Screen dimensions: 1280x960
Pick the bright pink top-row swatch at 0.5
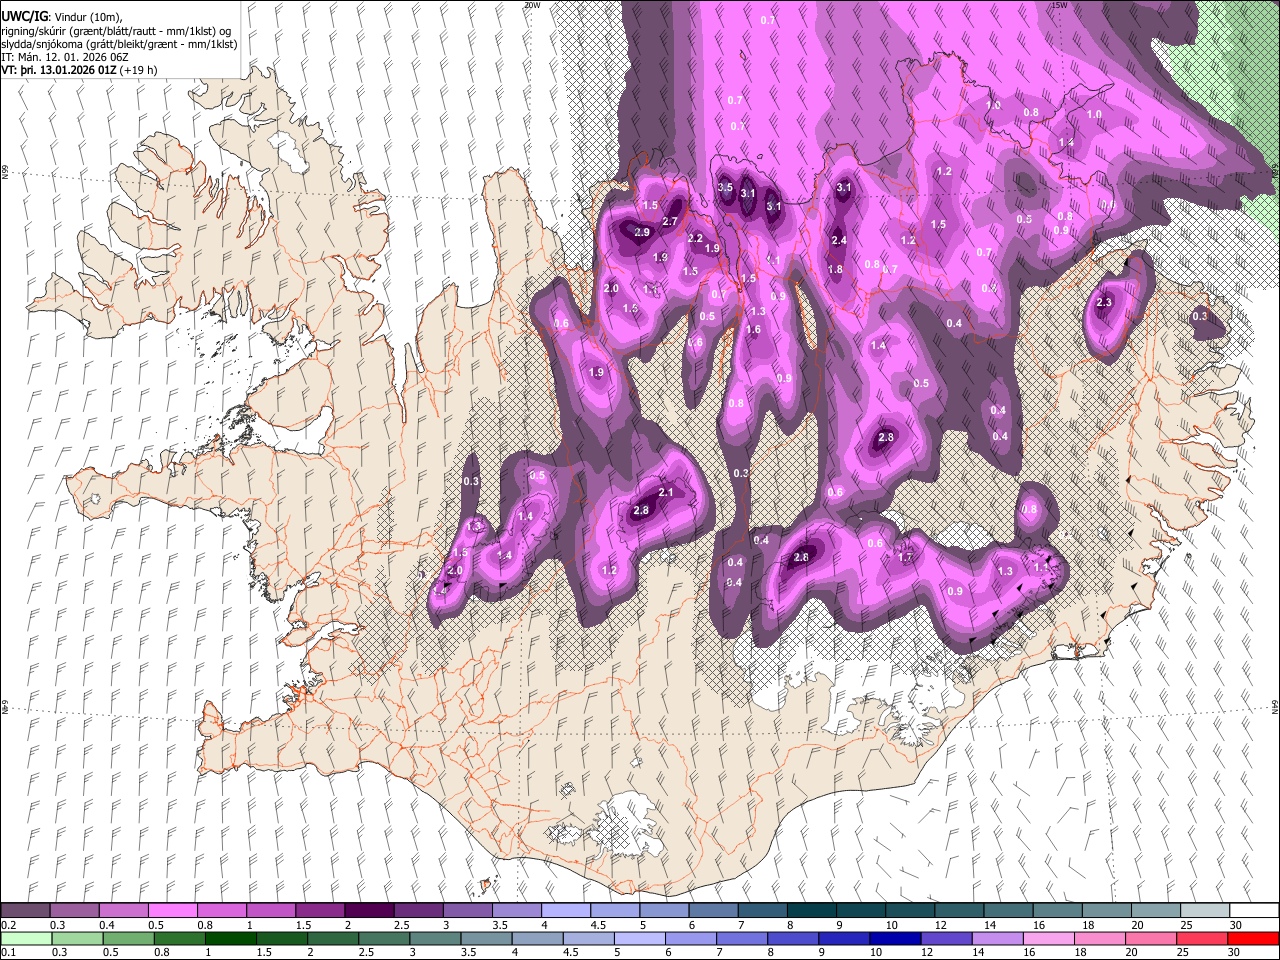[172, 911]
